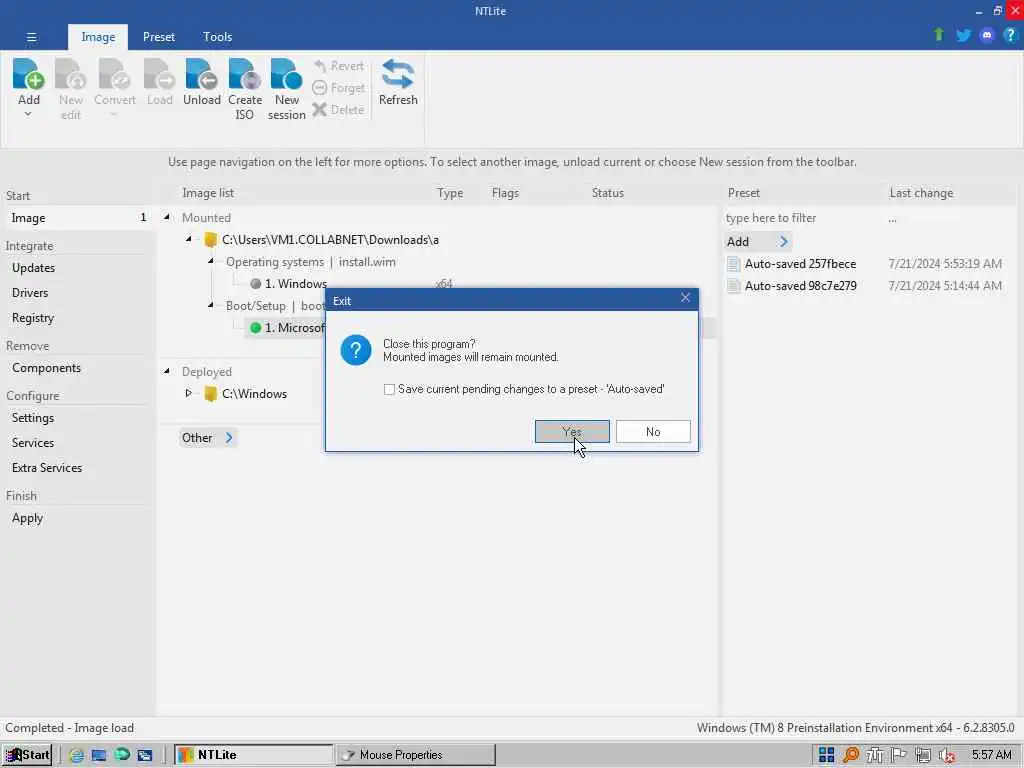The width and height of the screenshot is (1024, 768).
Task: Switch to the Tools ribbon tab
Action: (217, 37)
